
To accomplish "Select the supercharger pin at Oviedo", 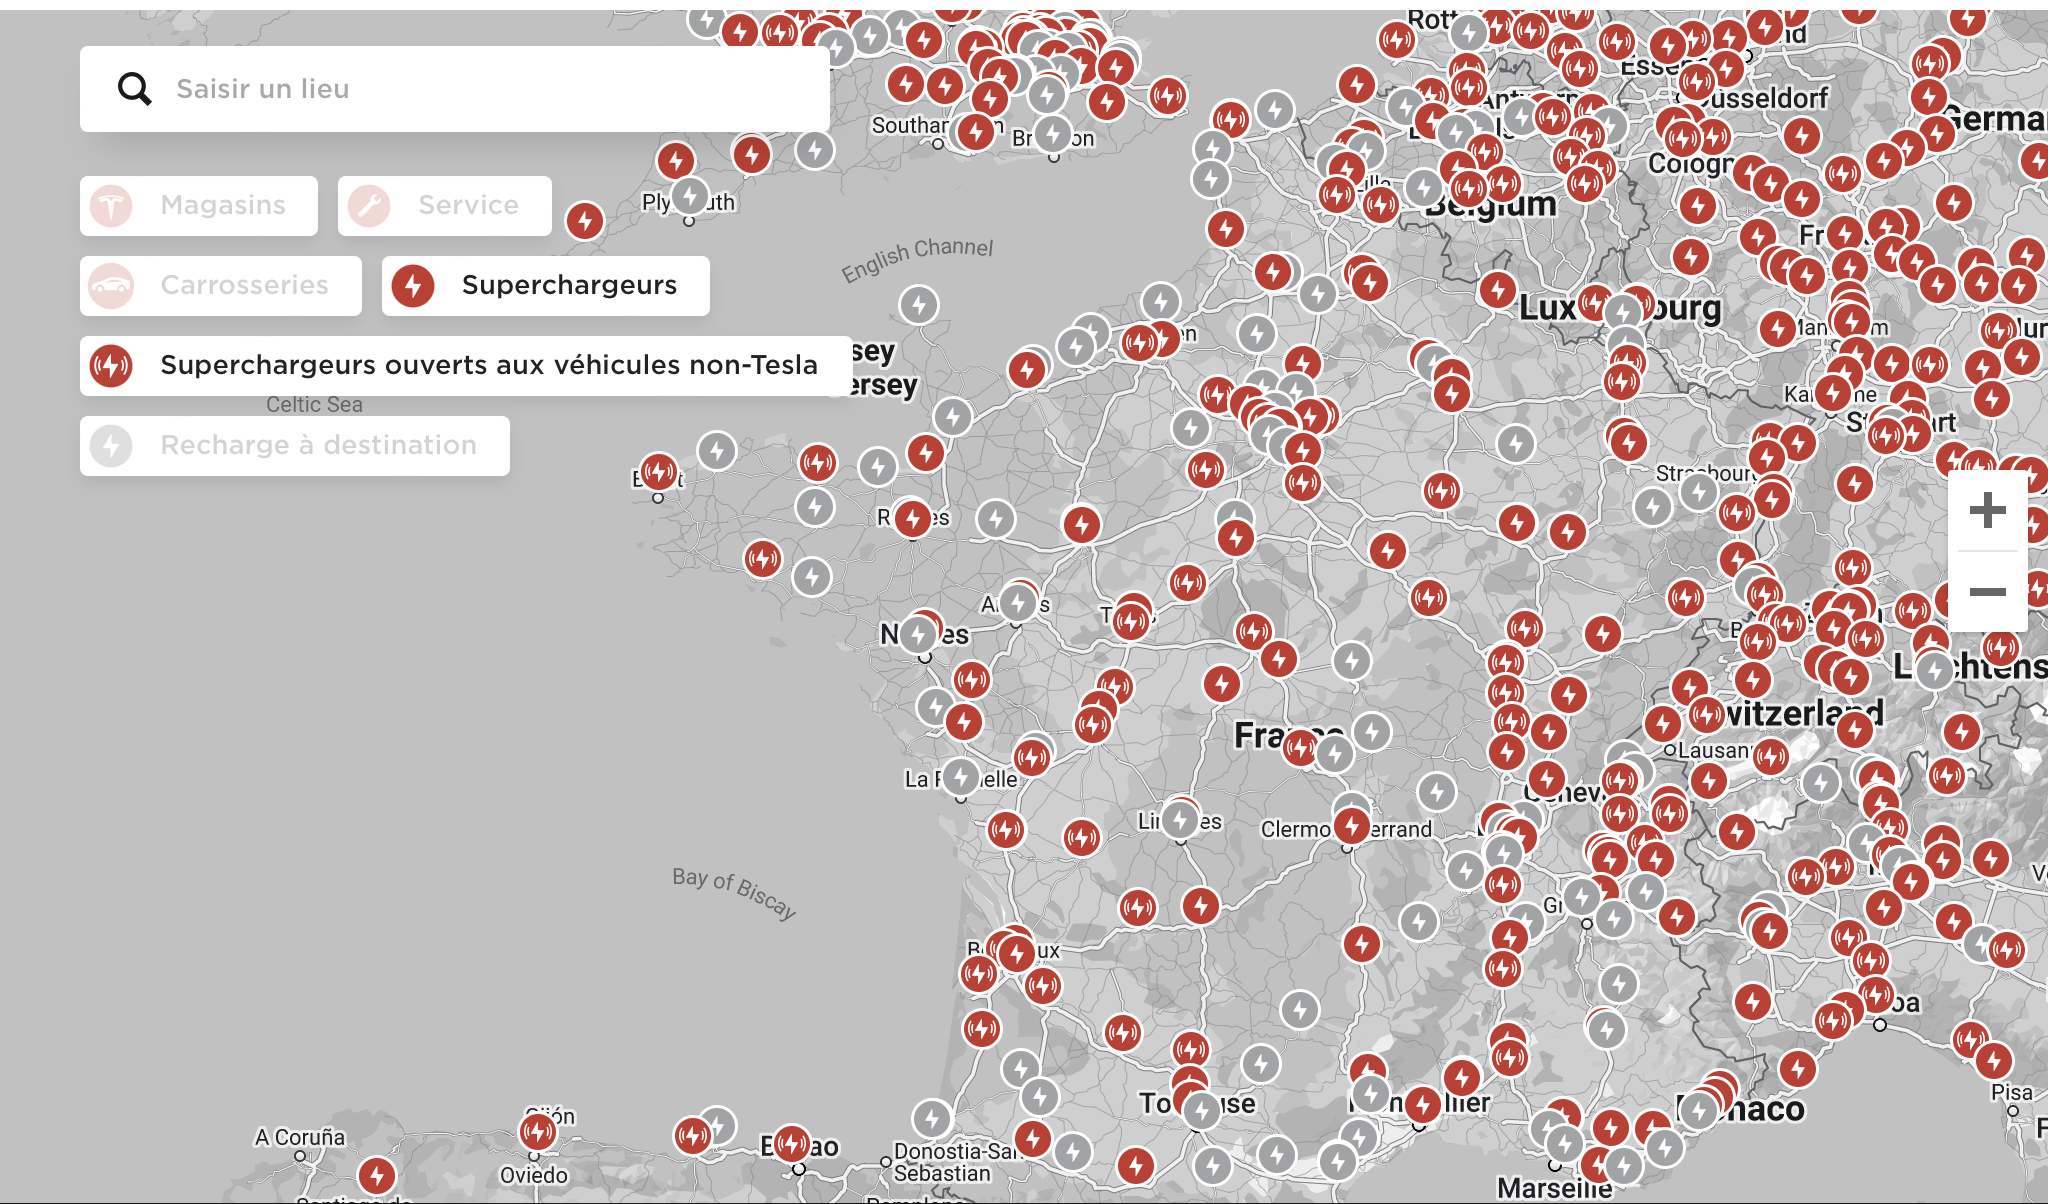I will (537, 1132).
